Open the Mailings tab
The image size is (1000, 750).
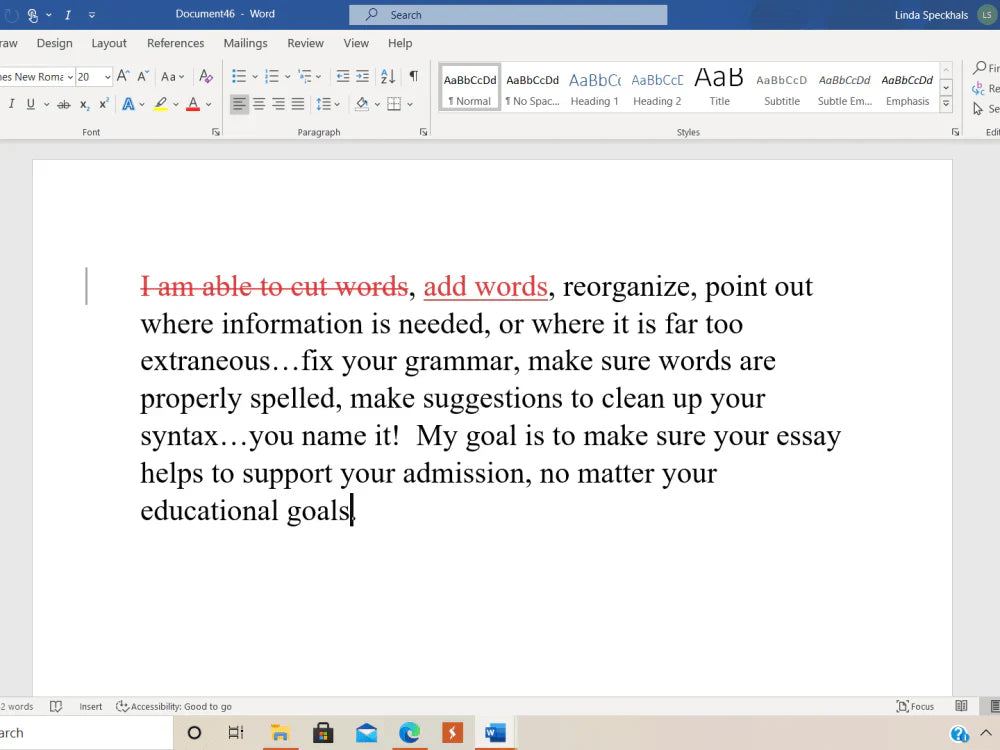(x=246, y=43)
